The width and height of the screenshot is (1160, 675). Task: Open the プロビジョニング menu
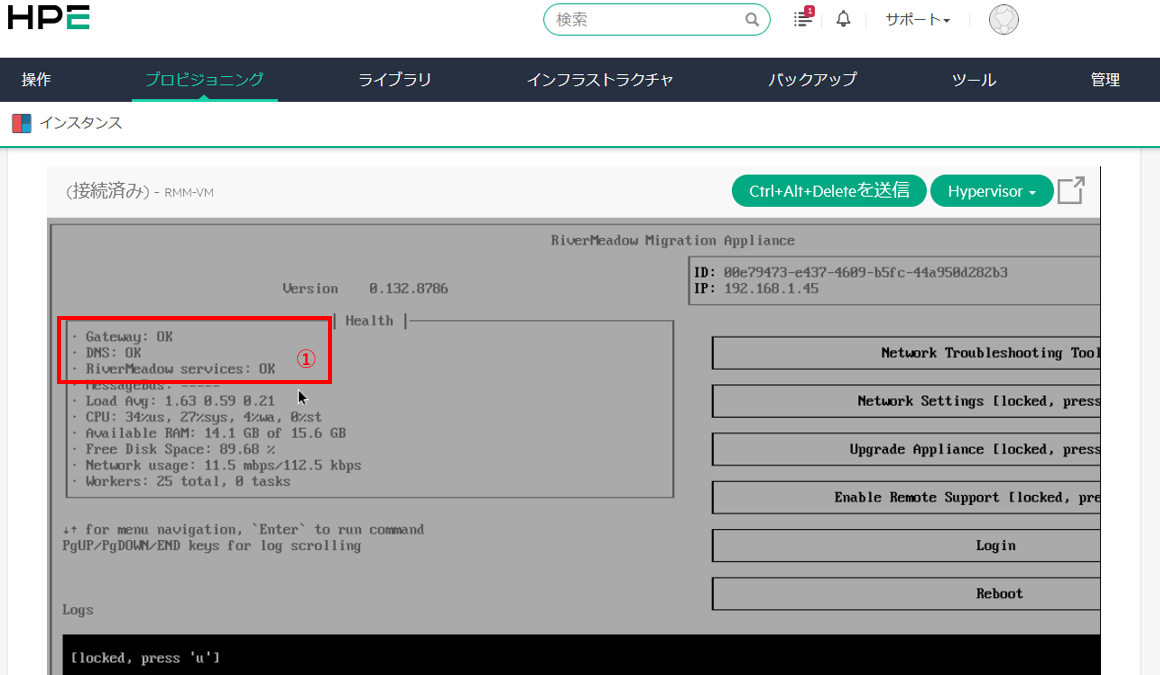(x=204, y=79)
